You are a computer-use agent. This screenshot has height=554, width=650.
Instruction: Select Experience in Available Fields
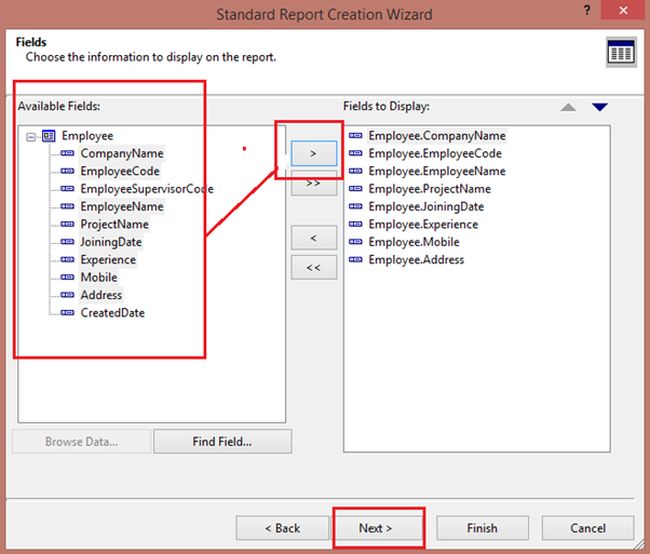(x=108, y=260)
